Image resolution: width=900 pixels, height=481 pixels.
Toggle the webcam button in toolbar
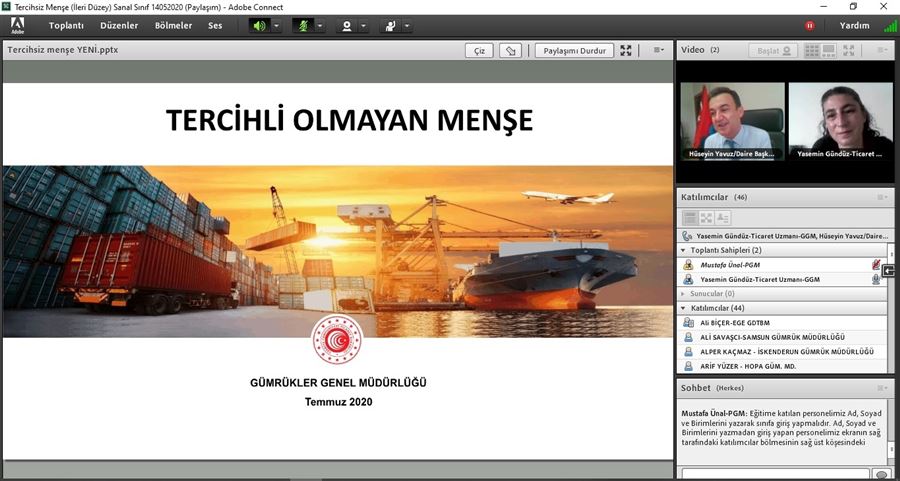[x=347, y=26]
